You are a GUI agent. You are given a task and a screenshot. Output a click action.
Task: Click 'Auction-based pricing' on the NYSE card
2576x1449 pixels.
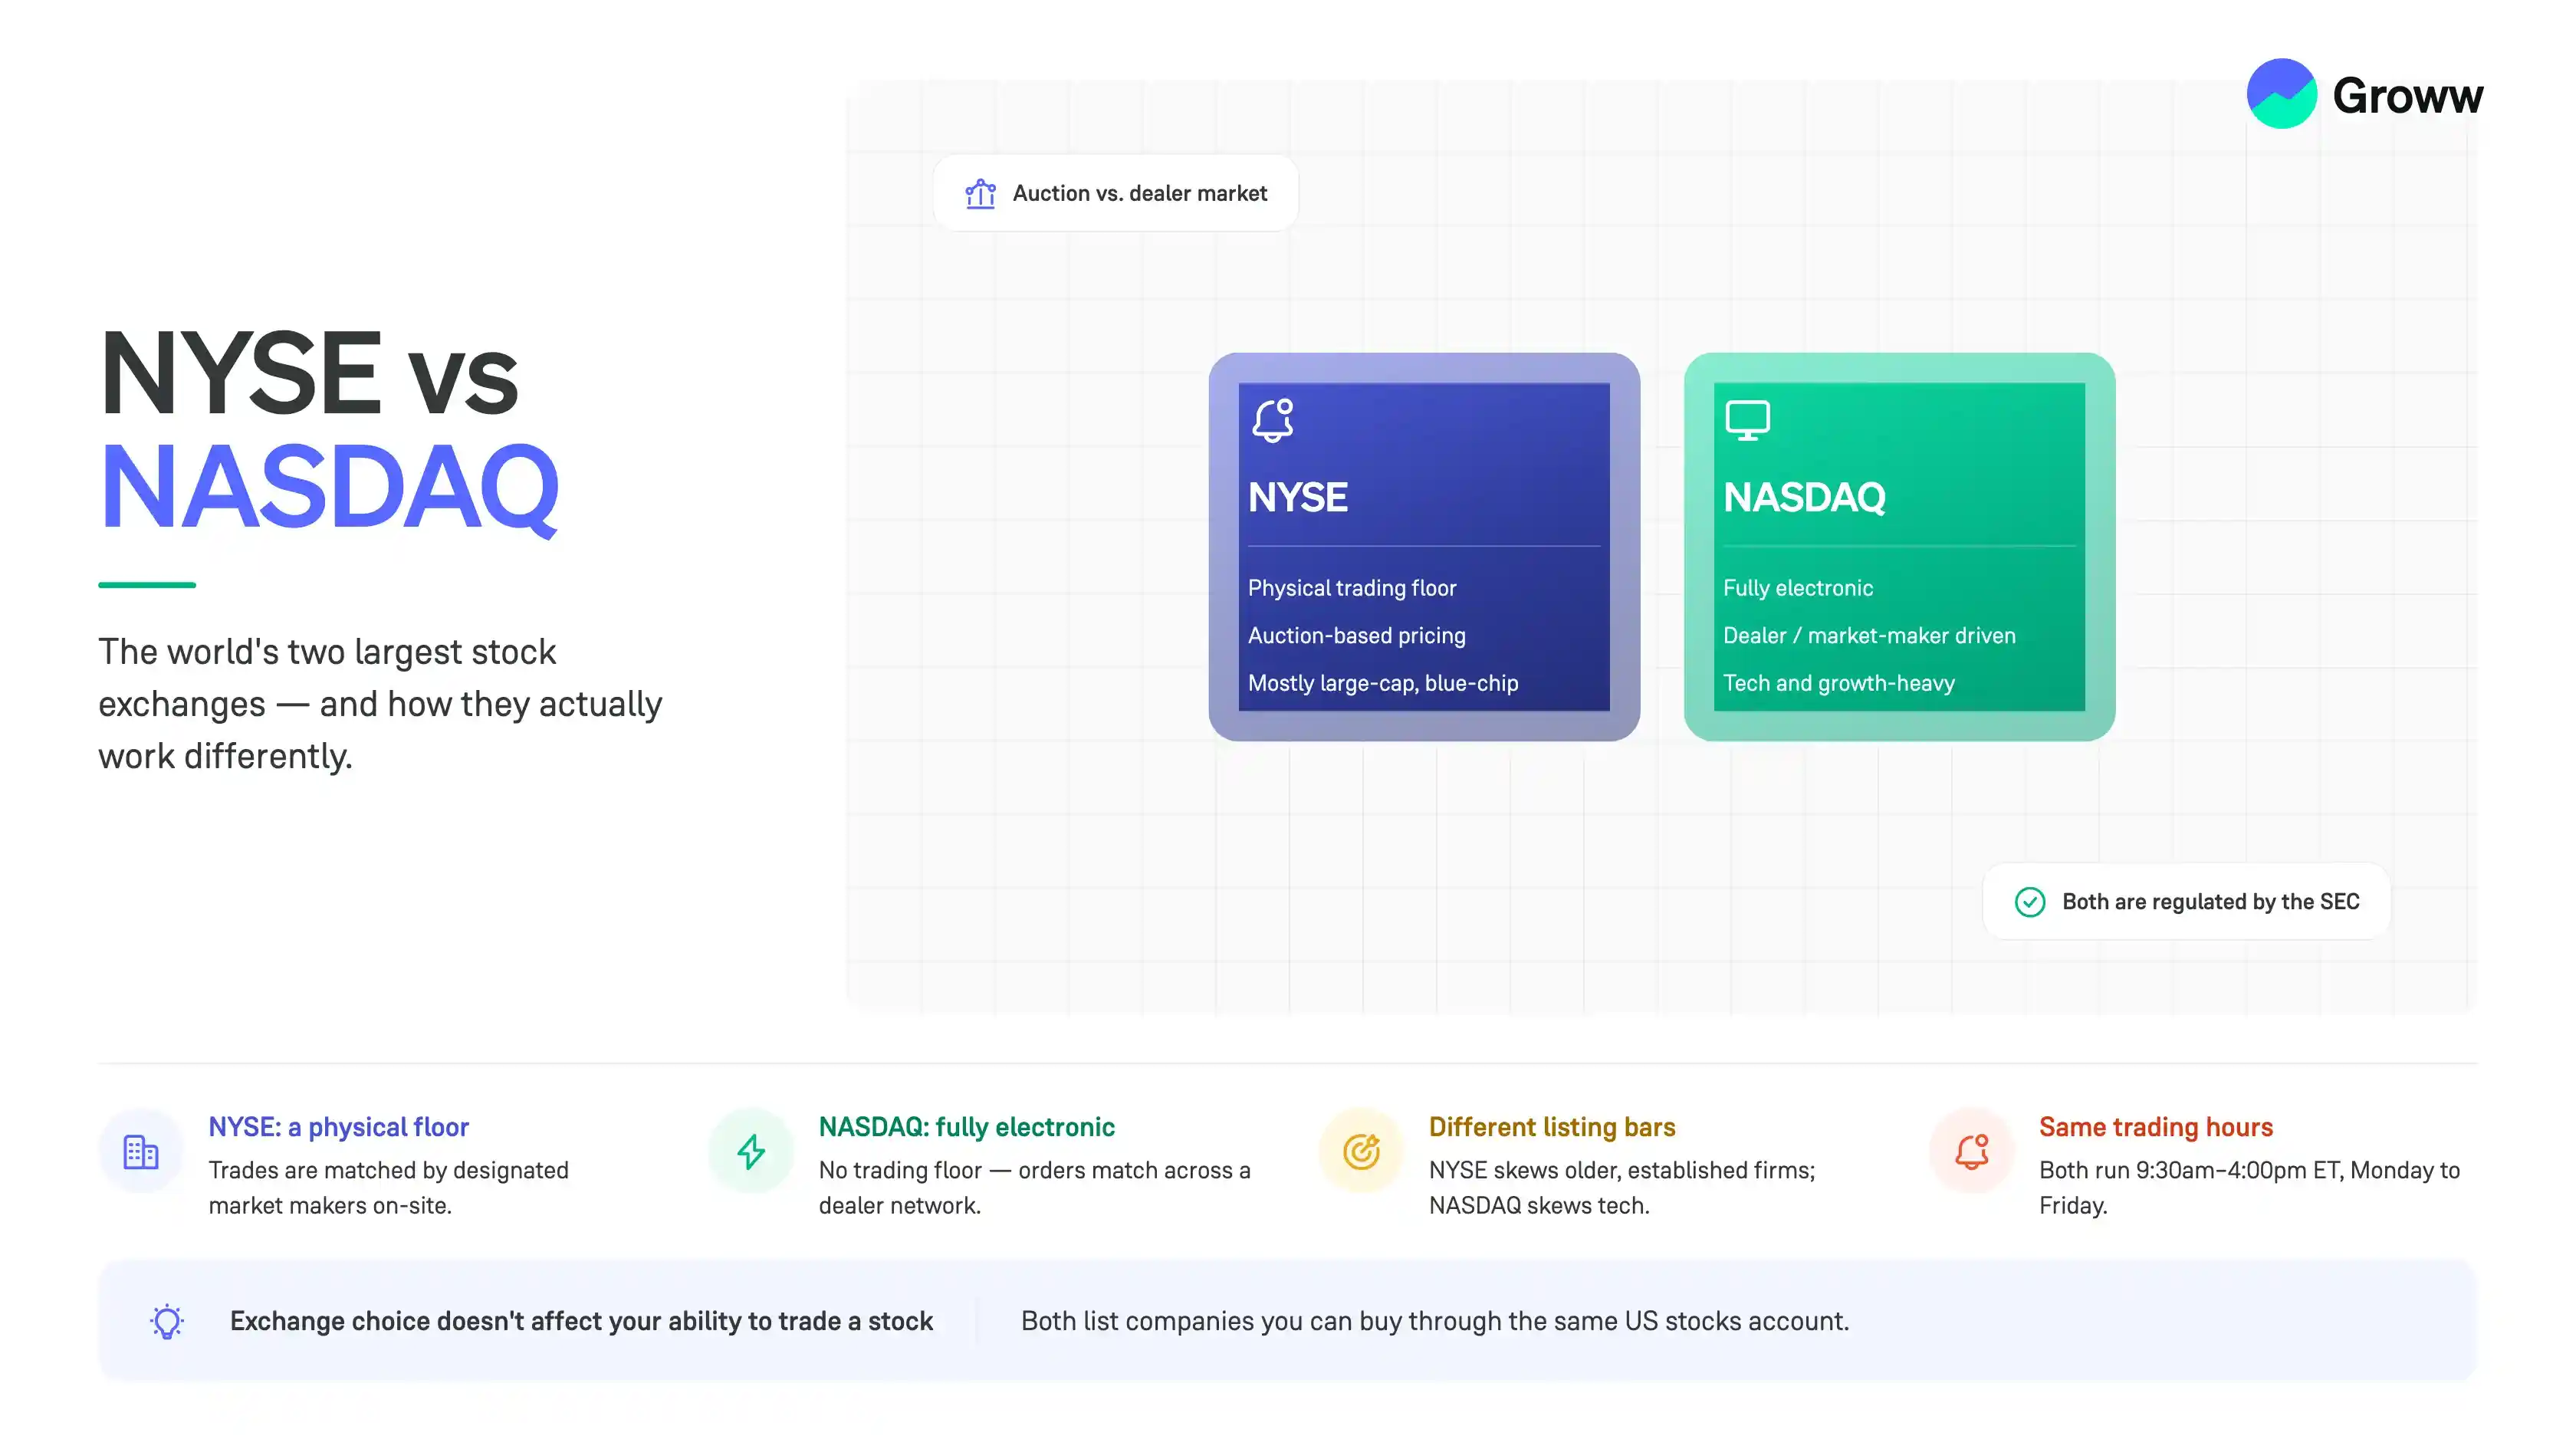pyautogui.click(x=1356, y=636)
